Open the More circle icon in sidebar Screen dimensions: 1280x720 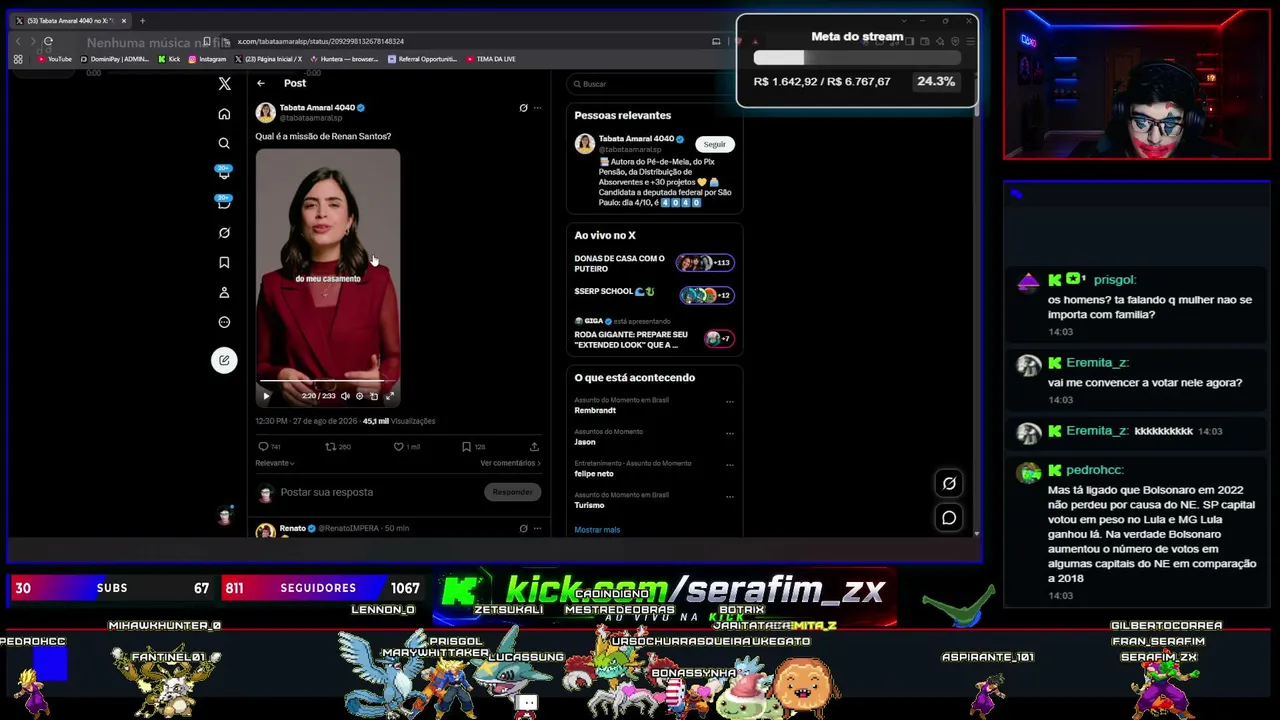tap(224, 322)
